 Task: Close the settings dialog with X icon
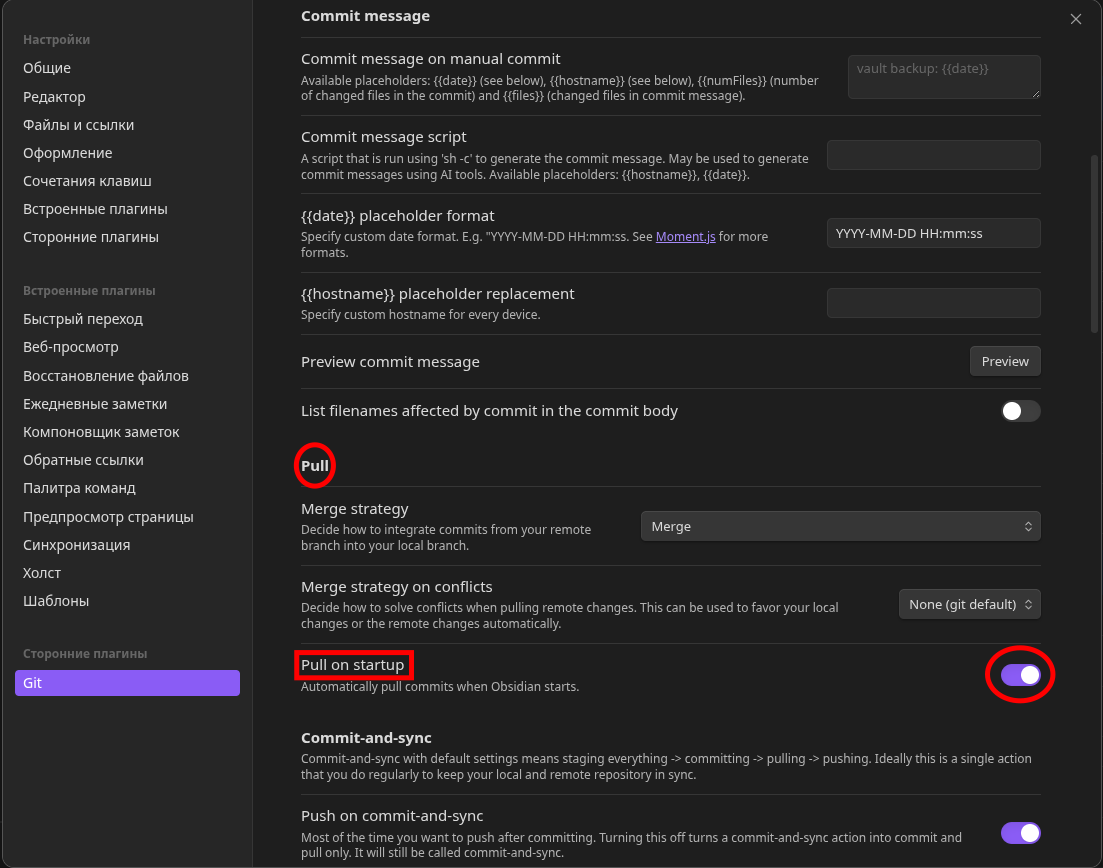[1076, 19]
